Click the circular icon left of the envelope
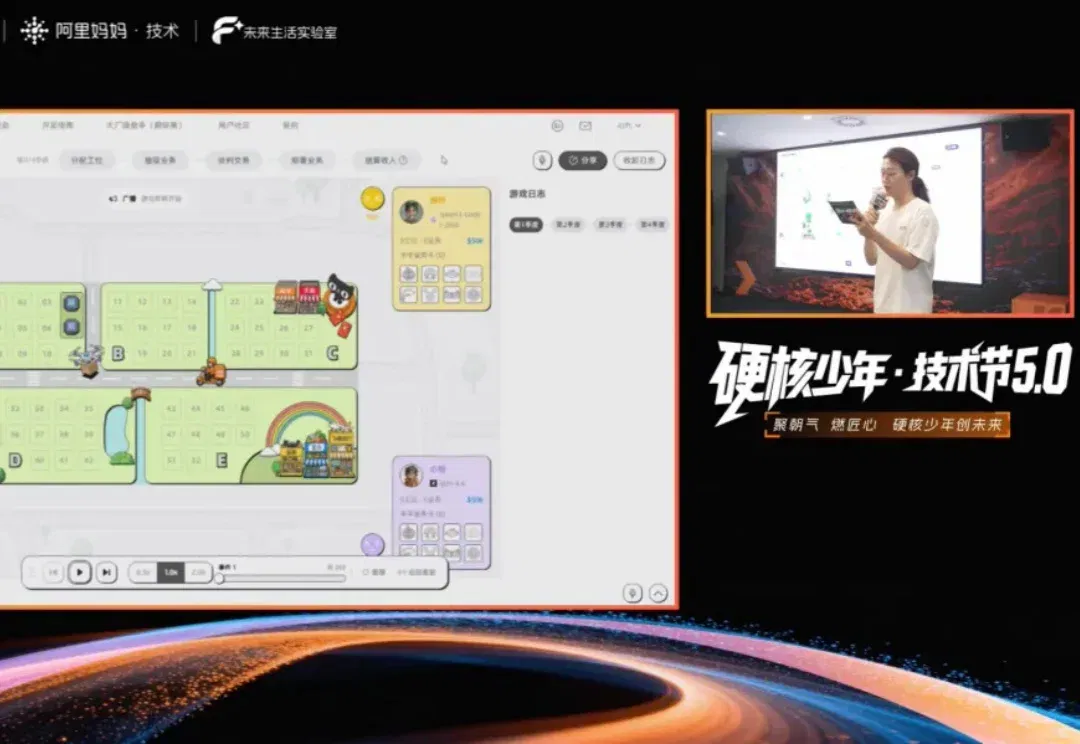The width and height of the screenshot is (1080, 744). coord(557,125)
